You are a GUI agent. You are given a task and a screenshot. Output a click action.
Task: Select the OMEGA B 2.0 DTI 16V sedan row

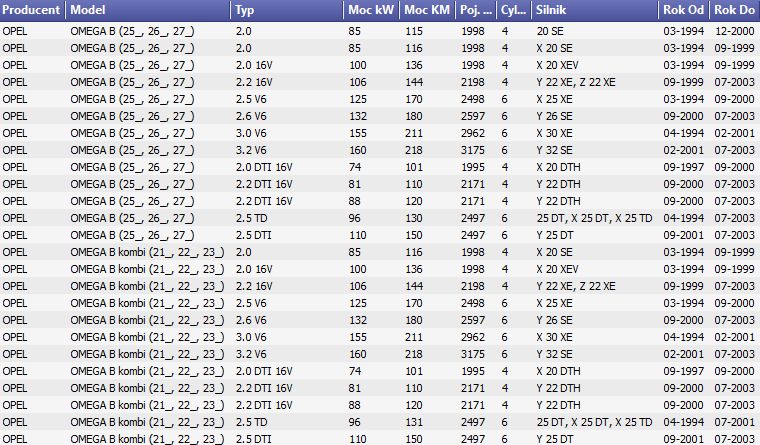tap(380, 167)
